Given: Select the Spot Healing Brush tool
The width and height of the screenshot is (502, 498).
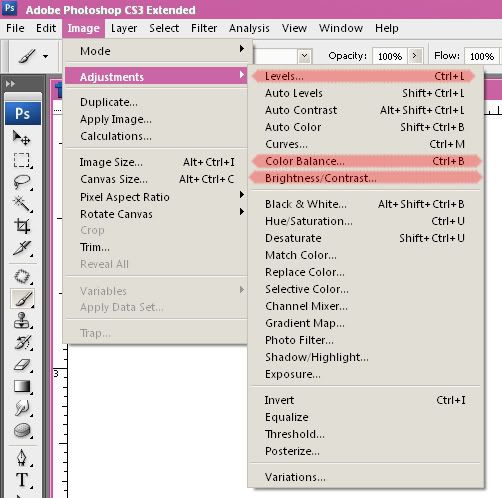Looking at the screenshot, I should (22, 277).
